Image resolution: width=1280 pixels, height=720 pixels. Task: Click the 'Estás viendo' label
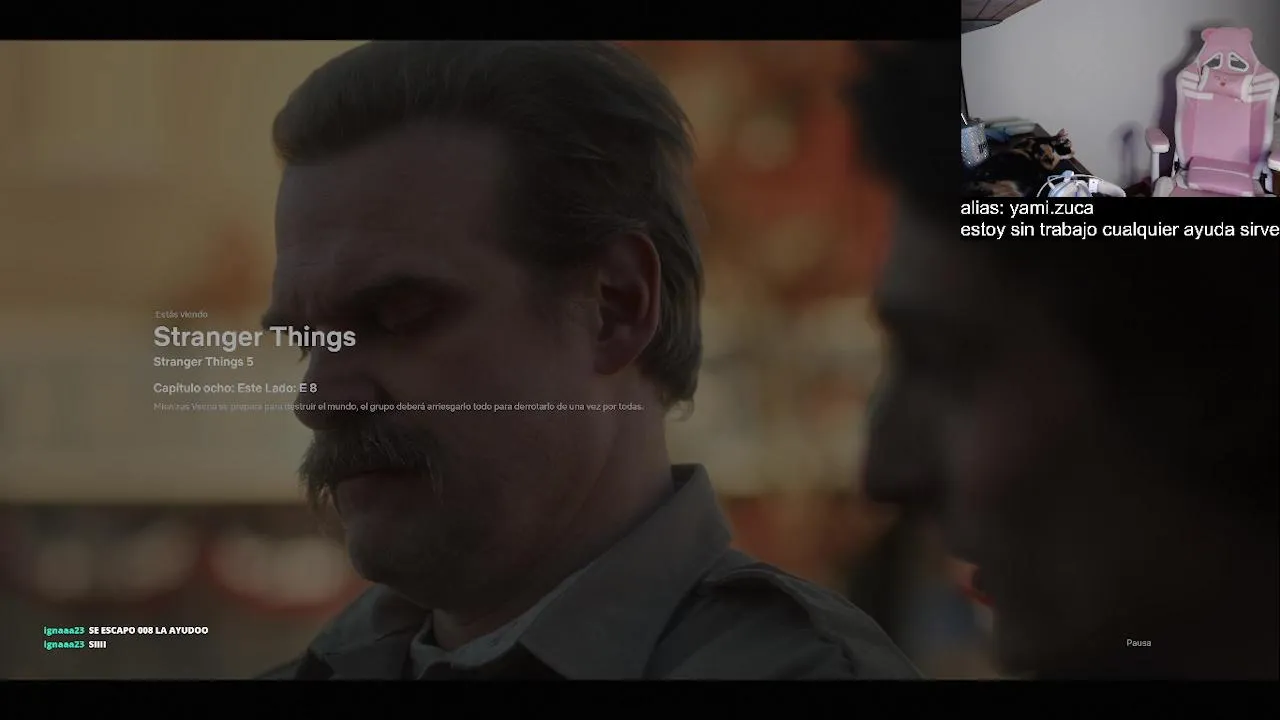tap(181, 314)
